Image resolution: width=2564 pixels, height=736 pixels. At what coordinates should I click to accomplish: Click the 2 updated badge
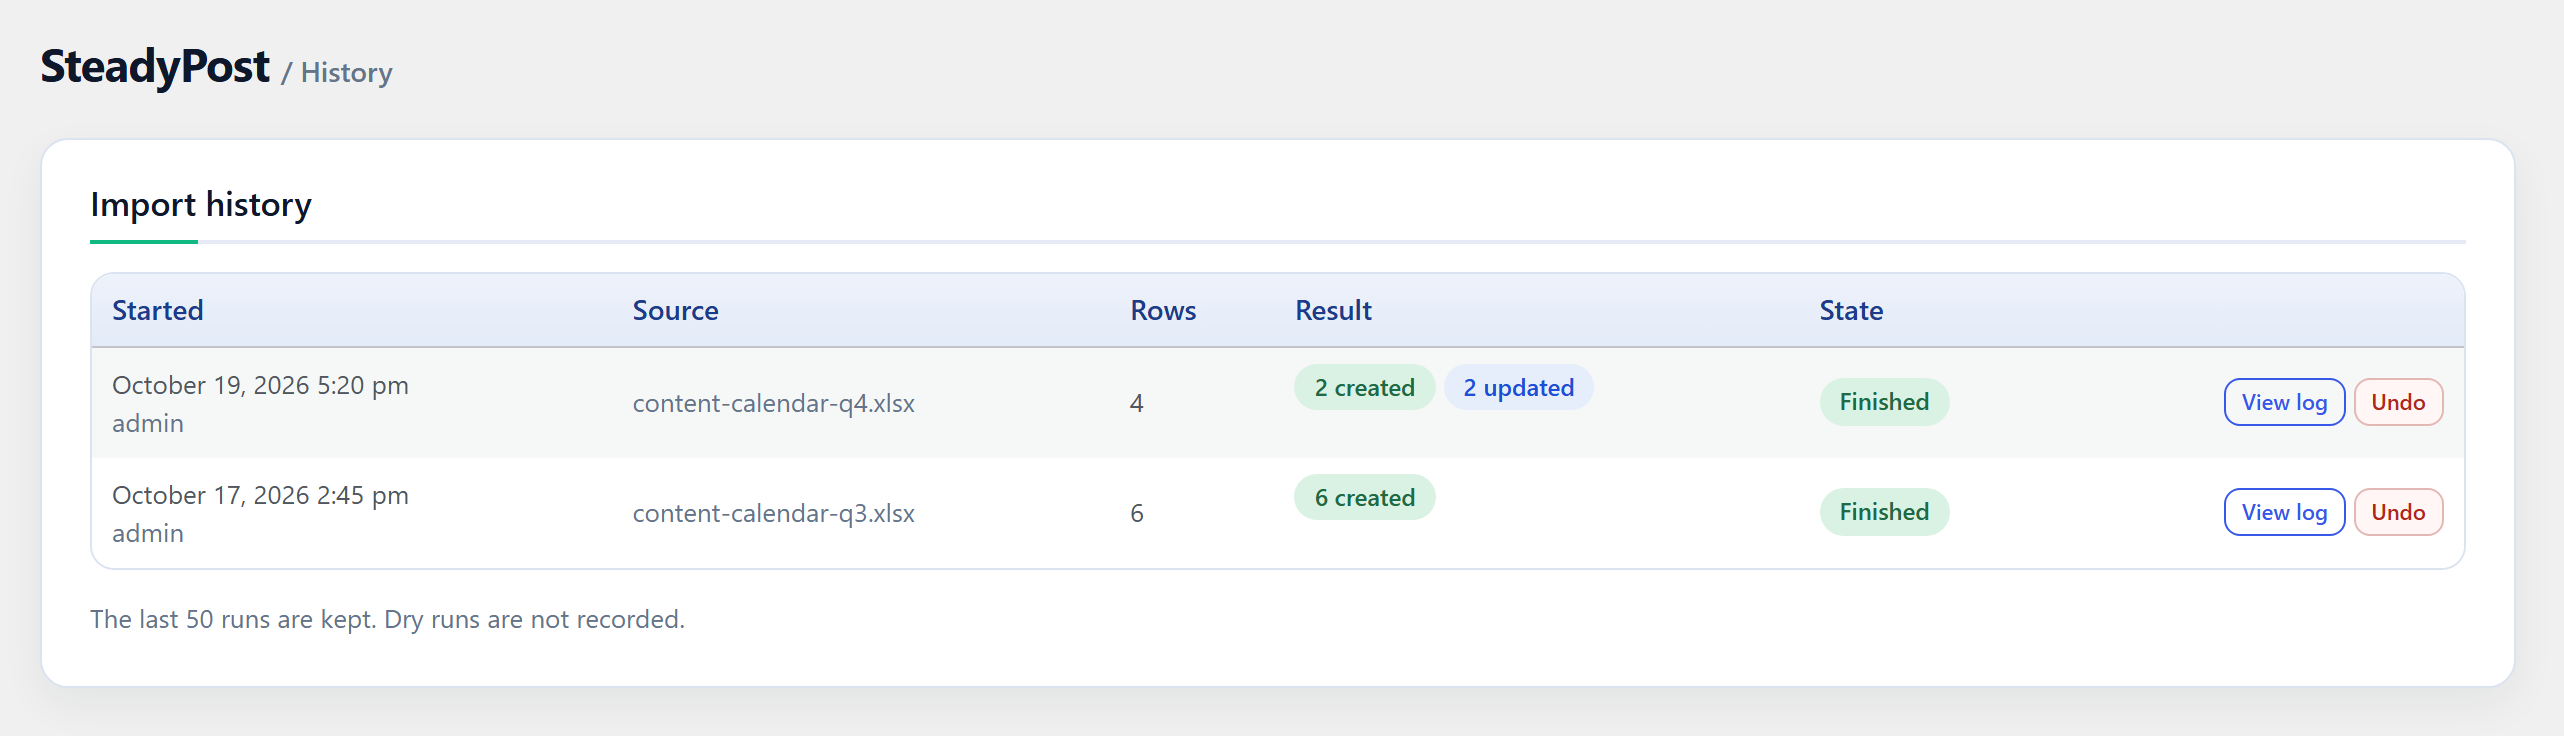(x=1518, y=388)
